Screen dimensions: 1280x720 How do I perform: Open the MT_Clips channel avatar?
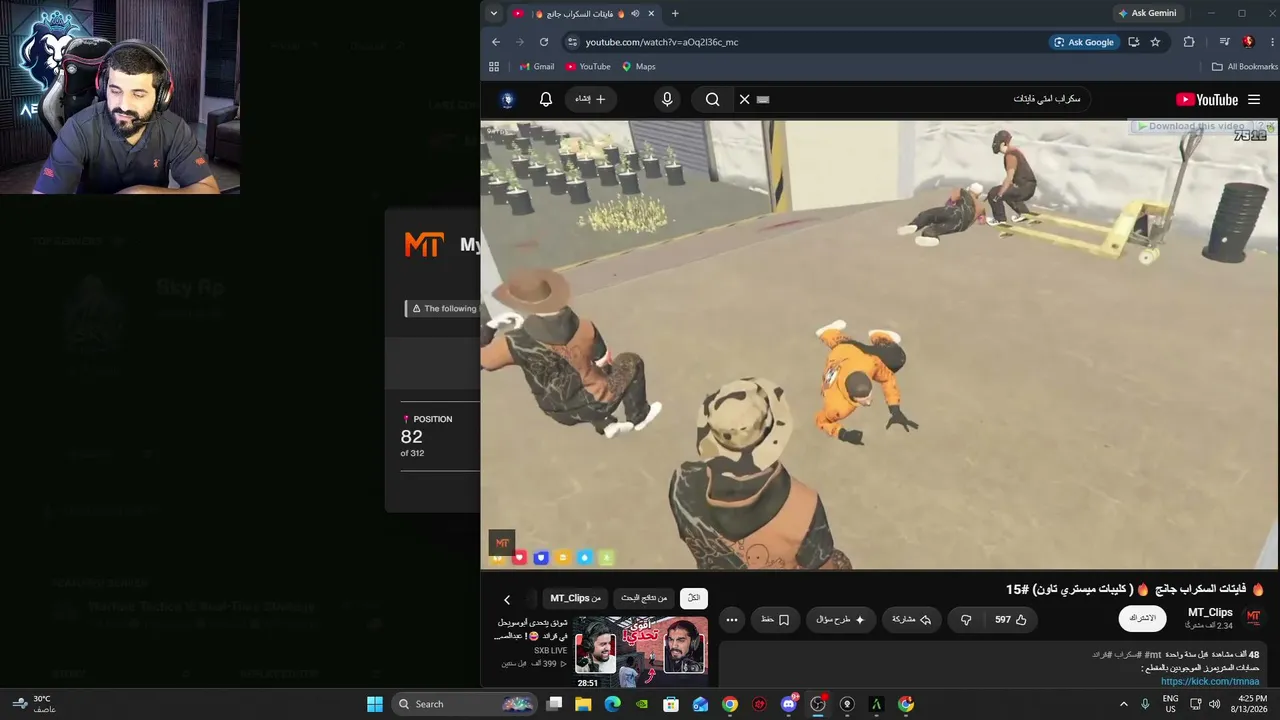[1254, 618]
